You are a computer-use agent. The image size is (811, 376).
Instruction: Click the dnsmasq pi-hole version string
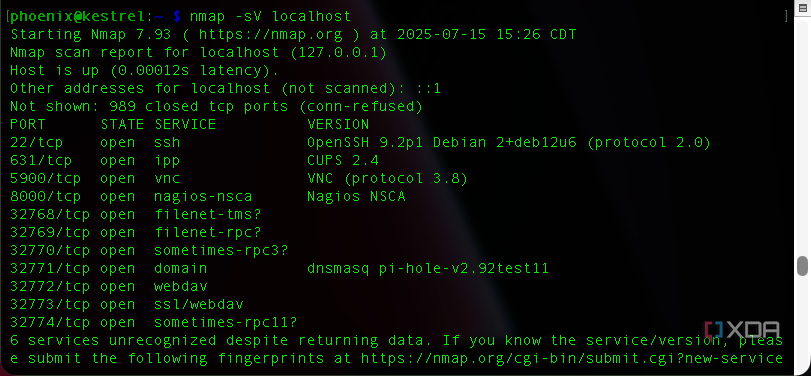tap(428, 268)
